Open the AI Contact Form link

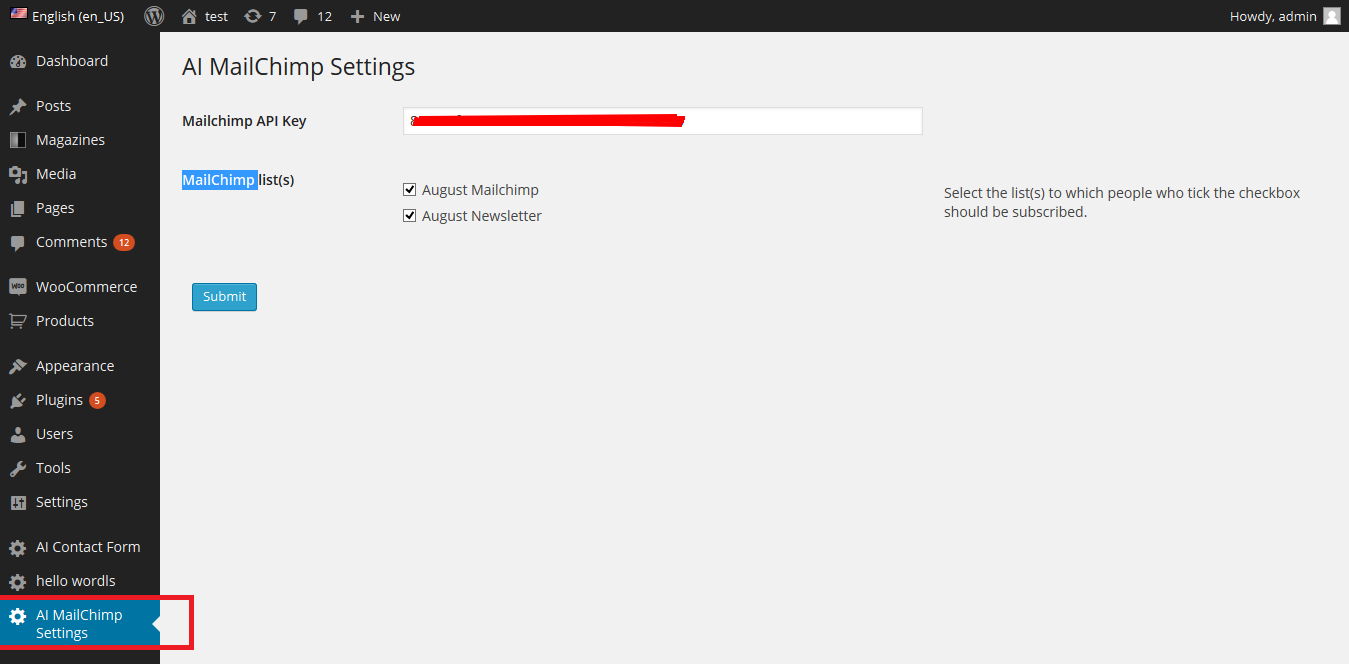tap(87, 547)
